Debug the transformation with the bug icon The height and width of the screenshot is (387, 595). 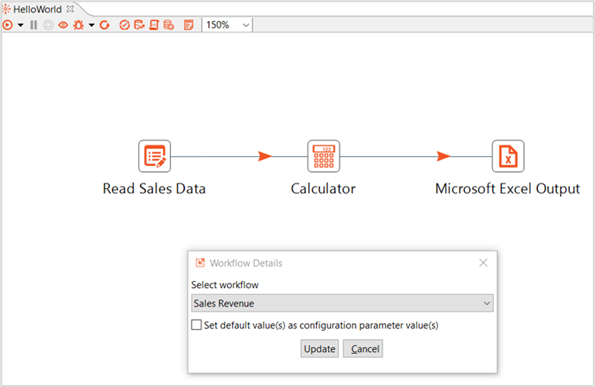pos(79,25)
